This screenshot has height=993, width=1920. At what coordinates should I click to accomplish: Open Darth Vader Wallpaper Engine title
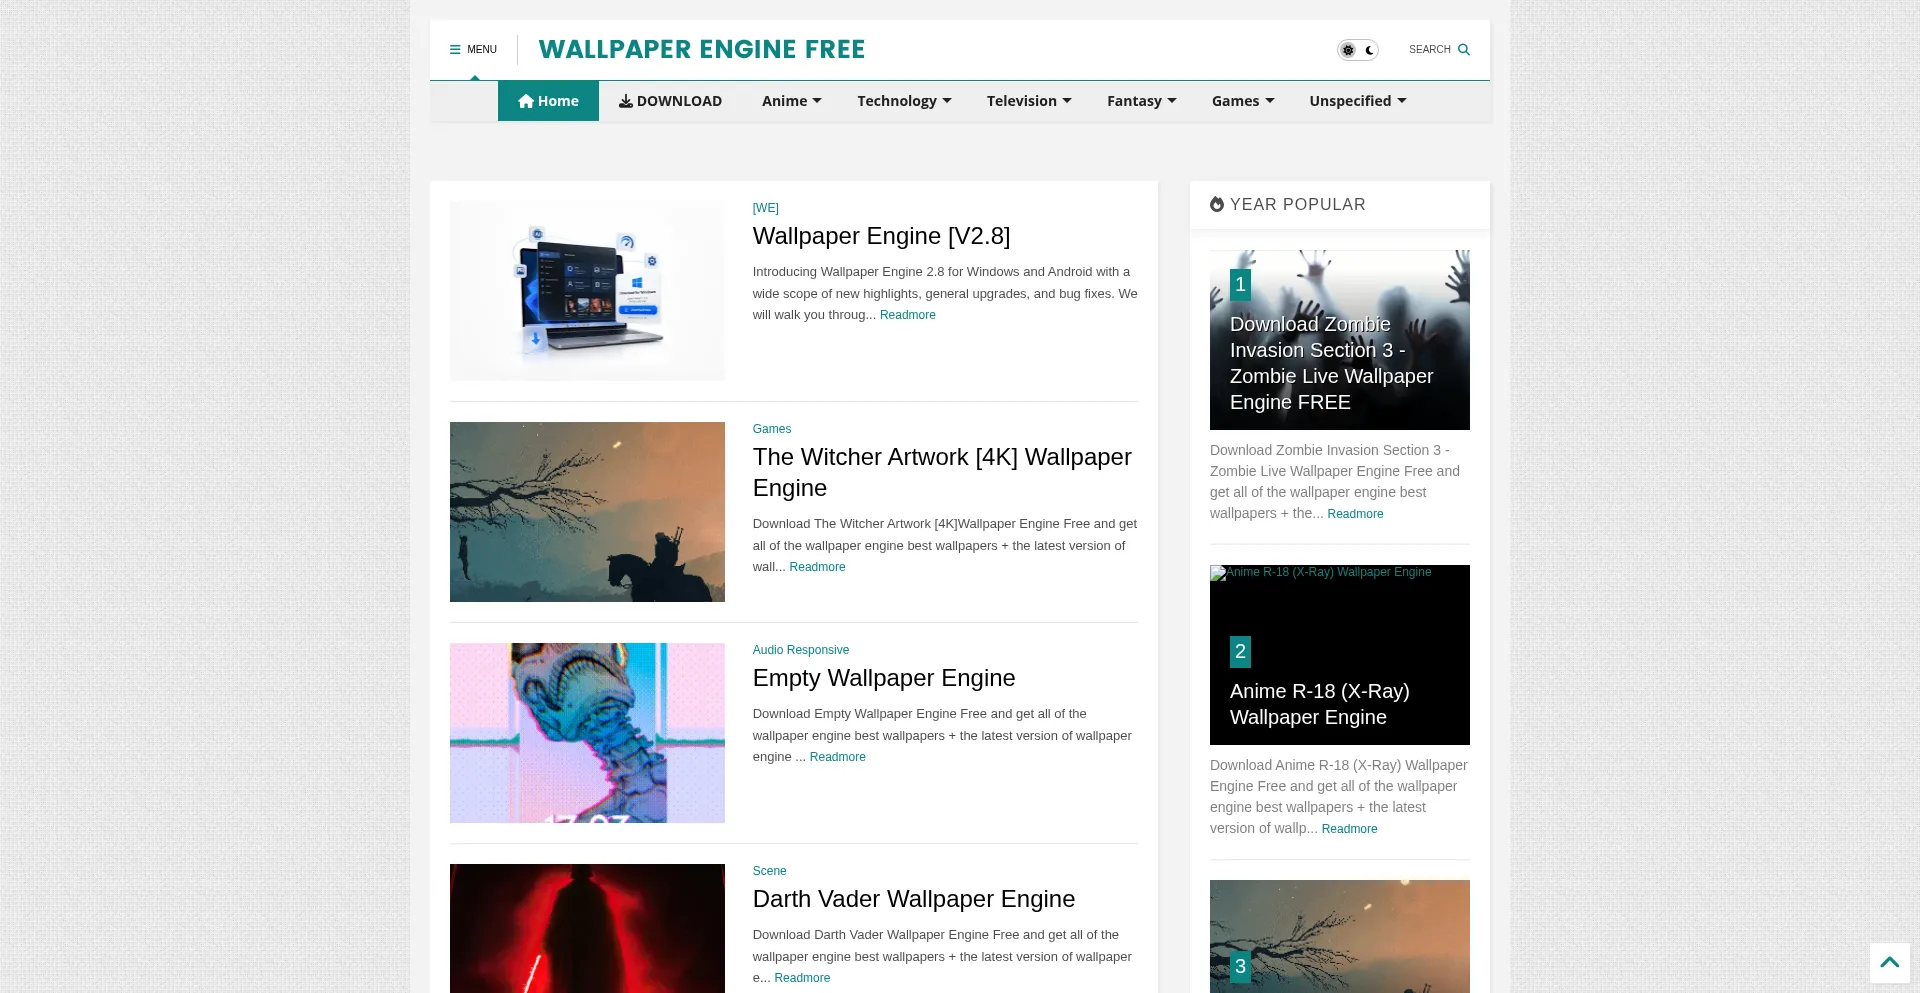click(x=913, y=899)
